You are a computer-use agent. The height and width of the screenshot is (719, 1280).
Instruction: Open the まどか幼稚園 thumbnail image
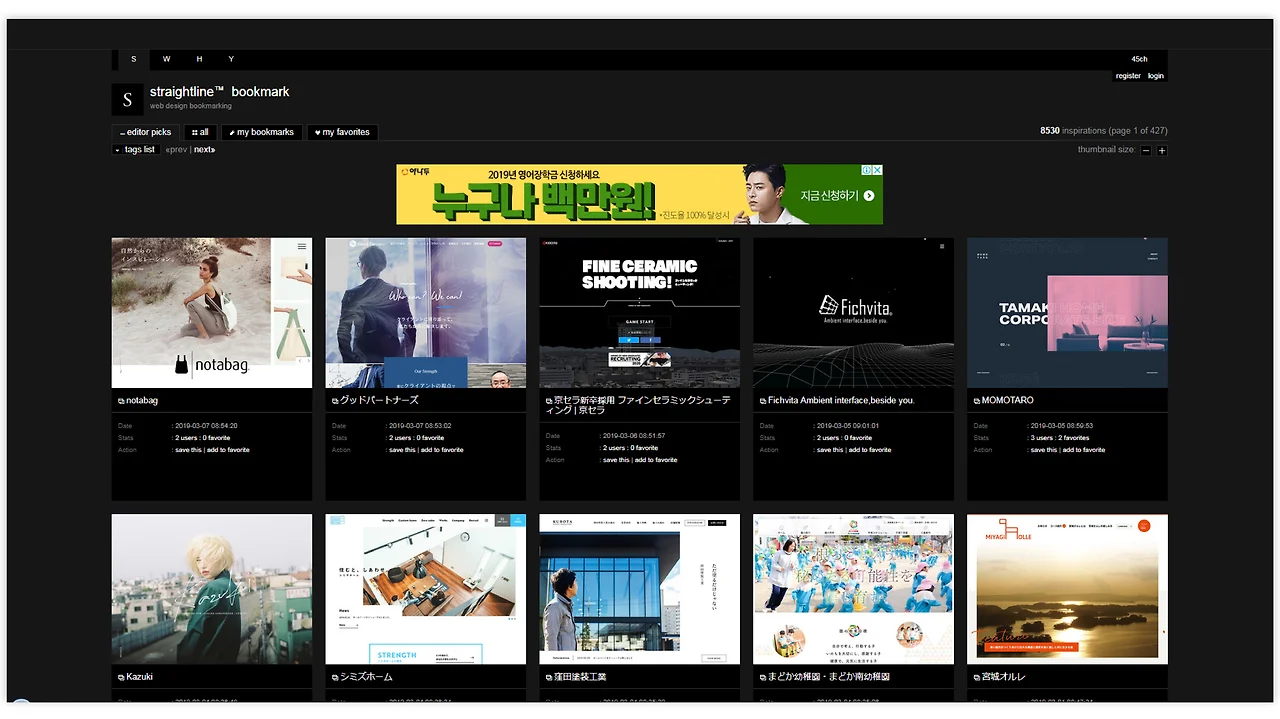(x=854, y=590)
